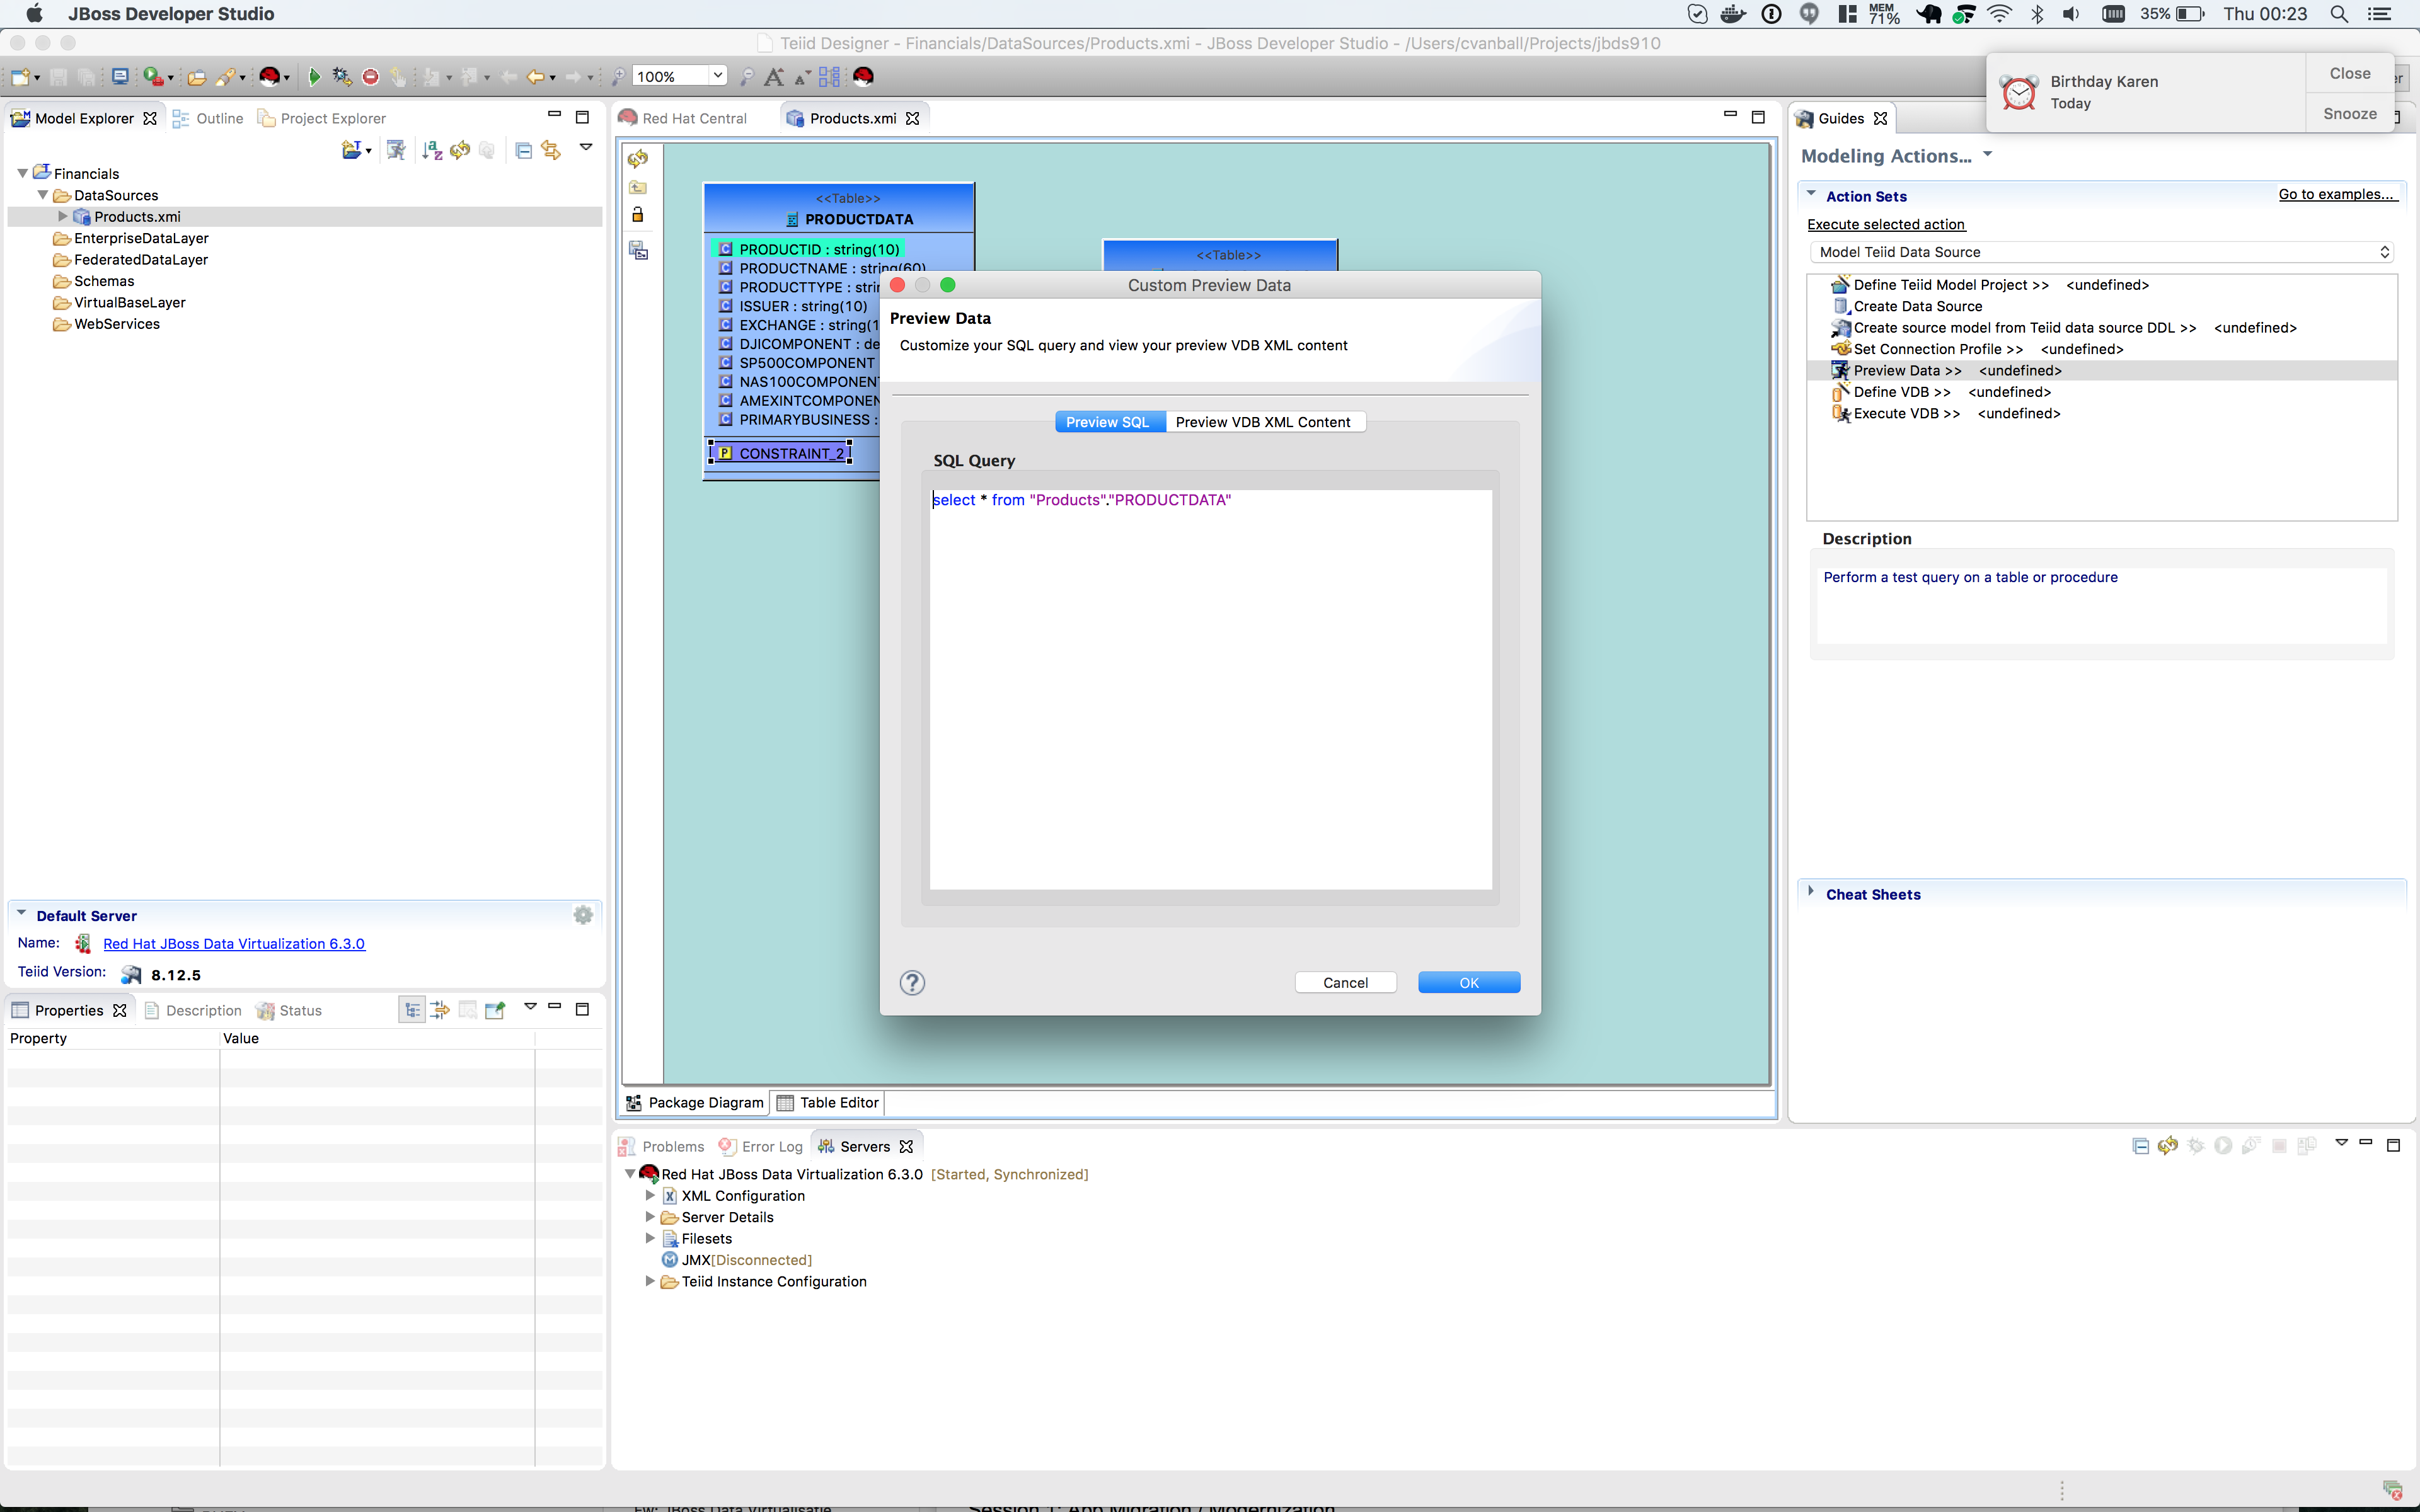Click the Red Hat toolbar icon

point(864,76)
